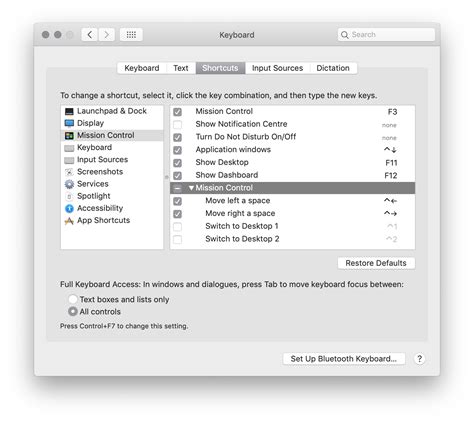Select the Shortcuts tab

pyautogui.click(x=220, y=68)
